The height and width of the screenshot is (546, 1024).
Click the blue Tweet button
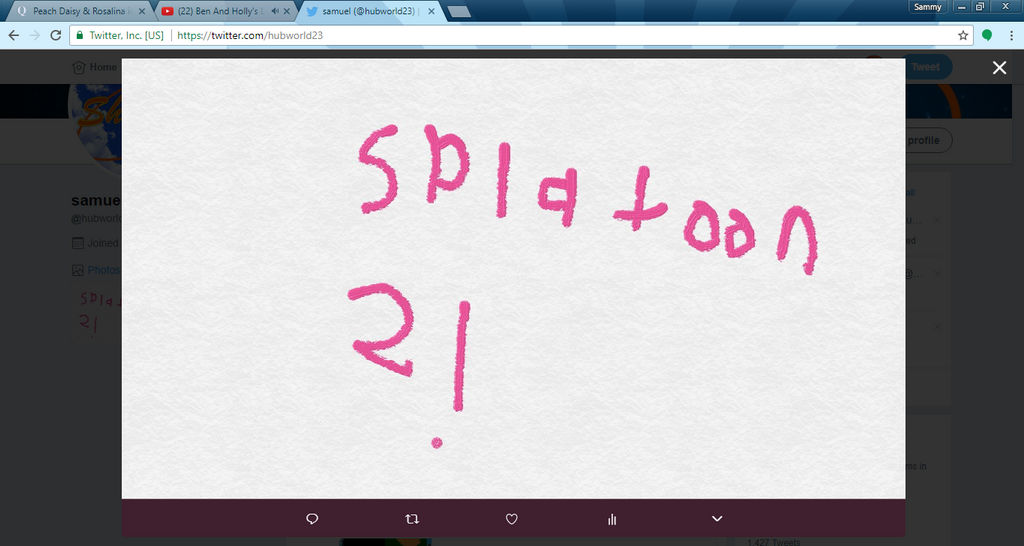tap(925, 67)
